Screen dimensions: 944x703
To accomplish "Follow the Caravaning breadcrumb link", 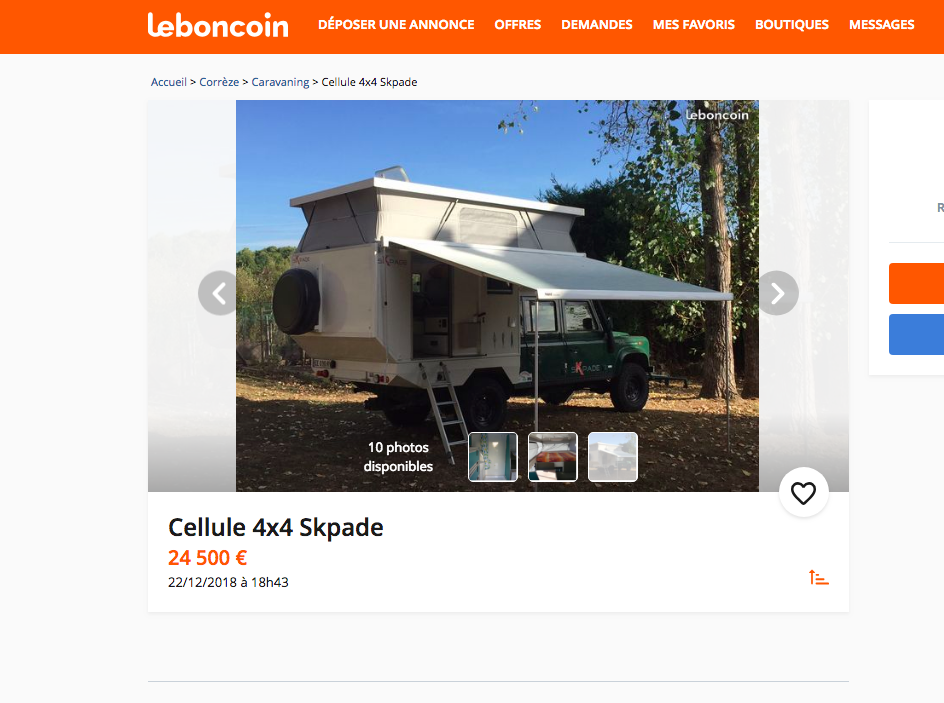I will [x=280, y=82].
